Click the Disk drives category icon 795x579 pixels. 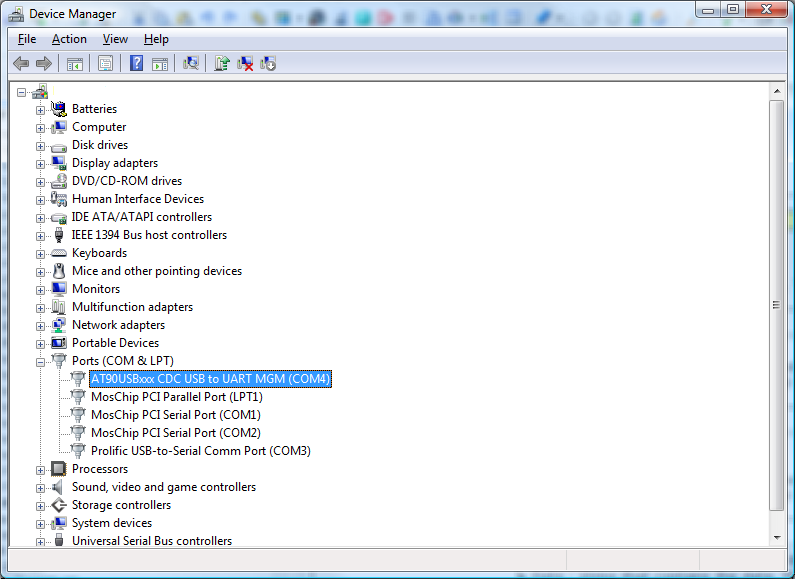[59, 147]
